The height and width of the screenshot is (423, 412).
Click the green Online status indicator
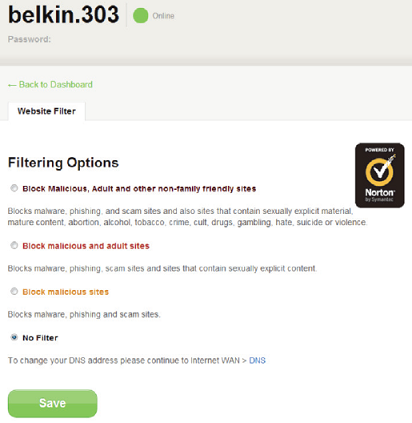click(x=140, y=16)
